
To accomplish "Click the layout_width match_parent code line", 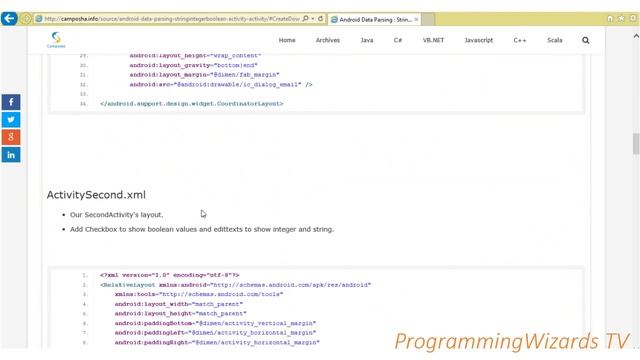I will pos(179,304).
